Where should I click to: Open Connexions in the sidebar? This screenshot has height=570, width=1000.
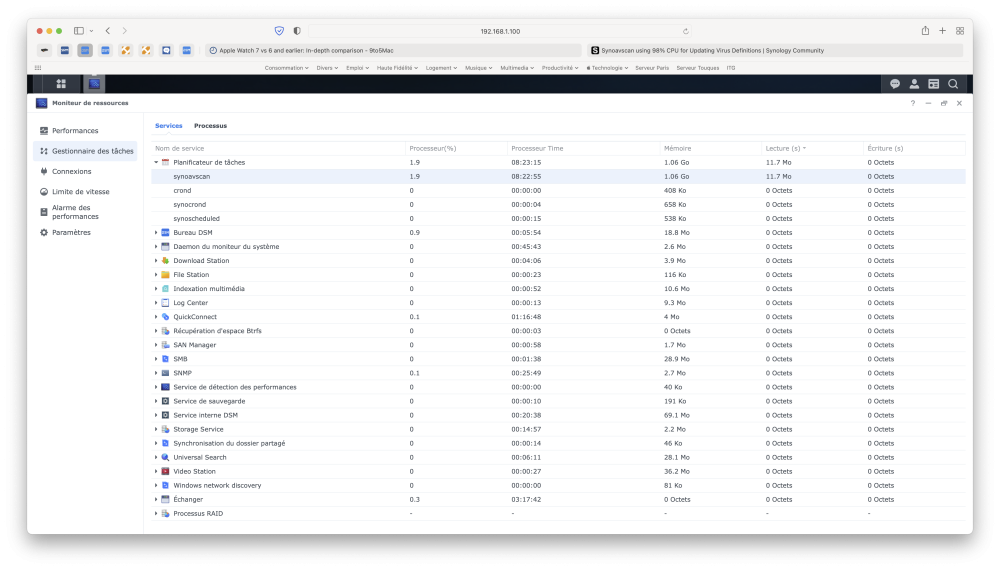coord(71,171)
